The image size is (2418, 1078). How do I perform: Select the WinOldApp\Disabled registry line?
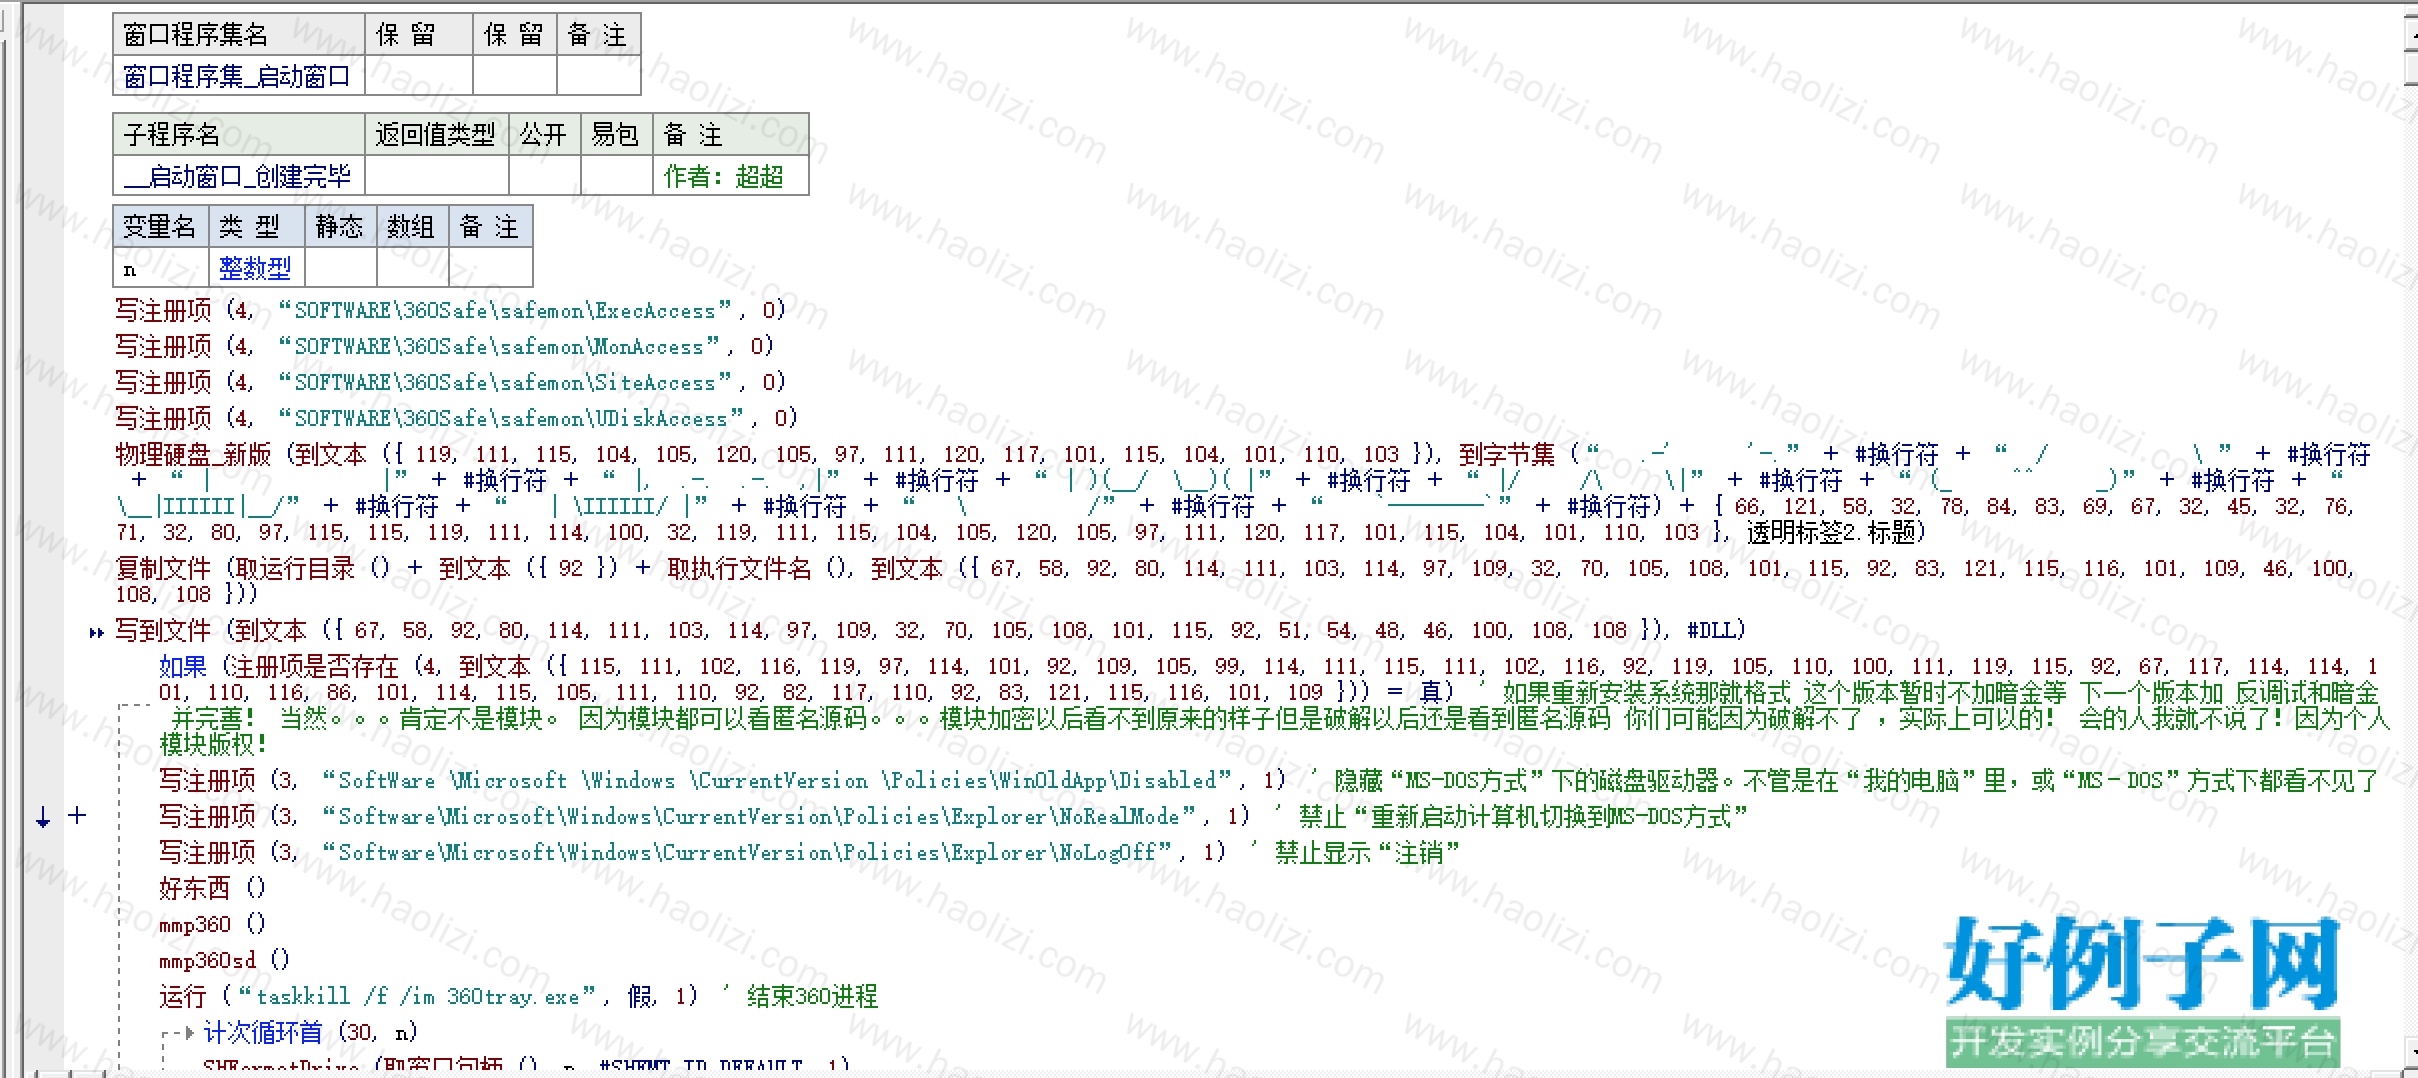[x=722, y=780]
